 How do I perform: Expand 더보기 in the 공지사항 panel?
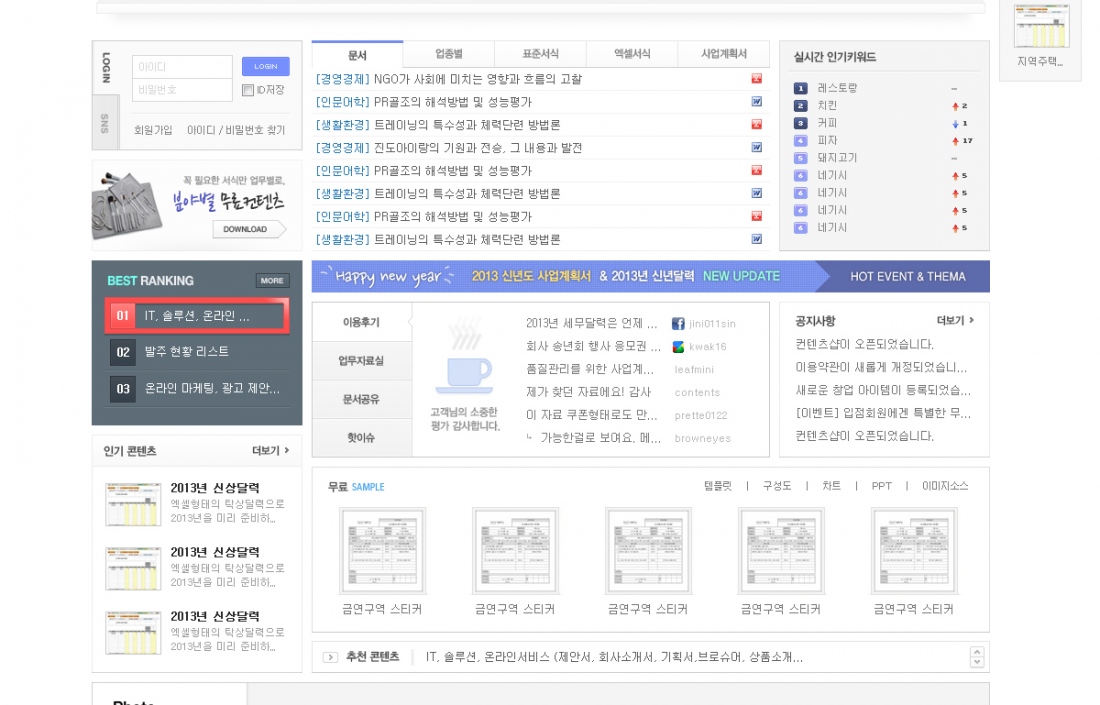(x=954, y=321)
